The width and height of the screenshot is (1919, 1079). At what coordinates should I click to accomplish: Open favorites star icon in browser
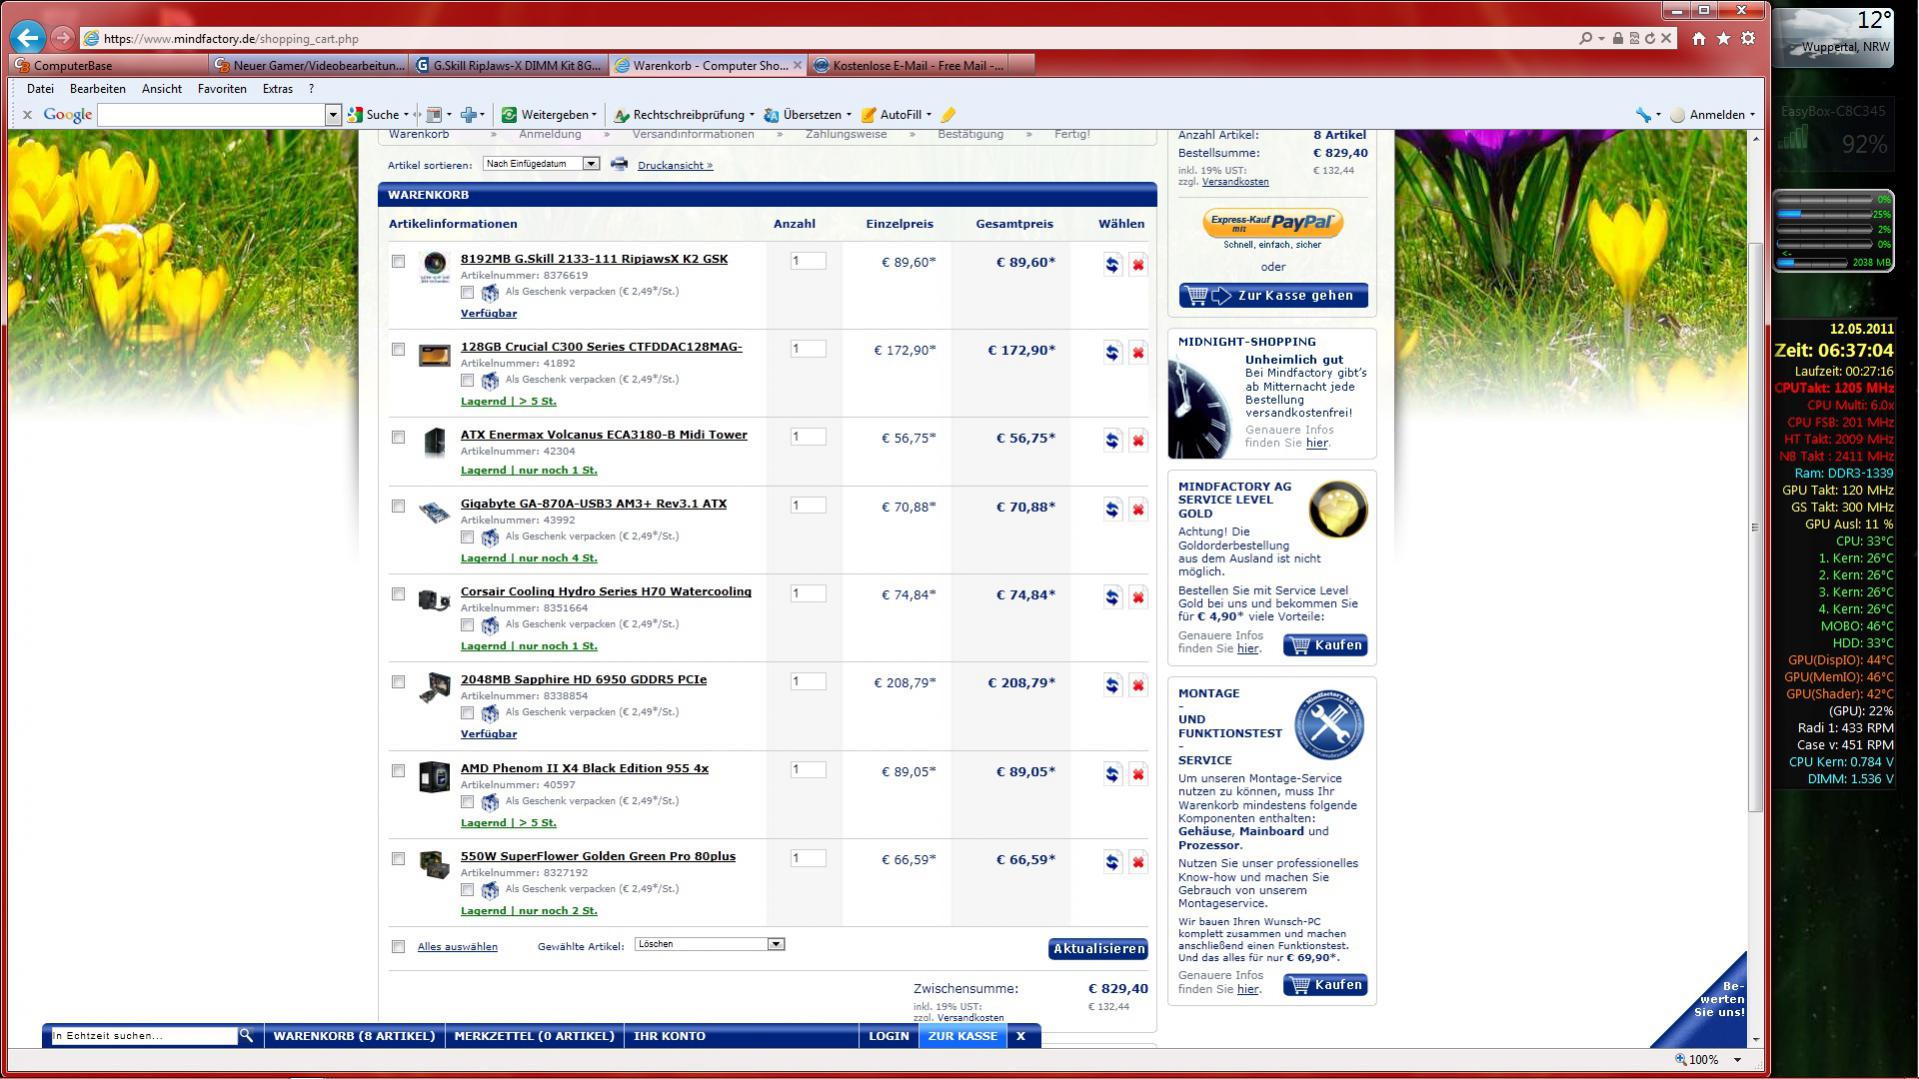1723,38
